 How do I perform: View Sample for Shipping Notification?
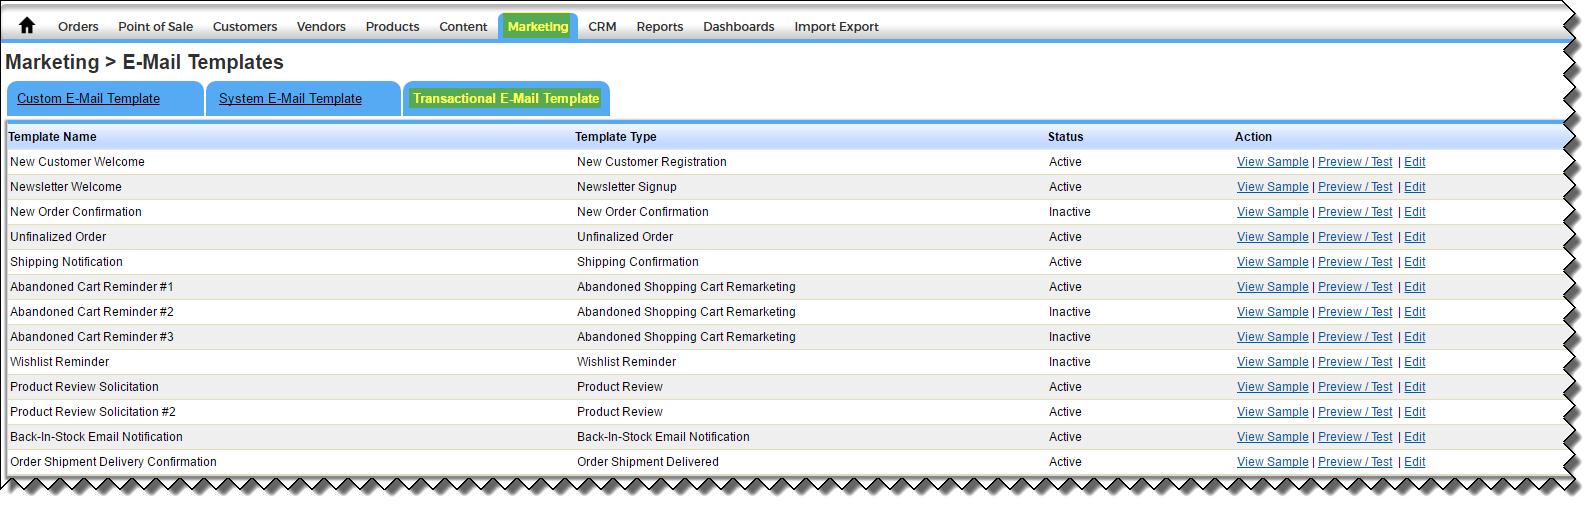(1272, 262)
